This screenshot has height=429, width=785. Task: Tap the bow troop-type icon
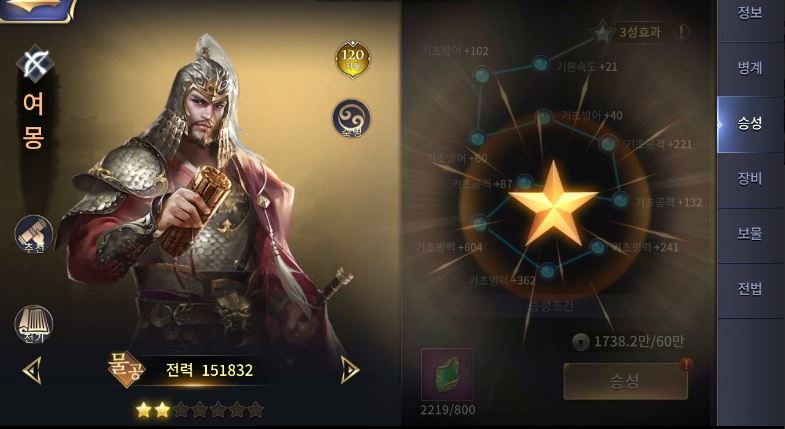(x=35, y=64)
